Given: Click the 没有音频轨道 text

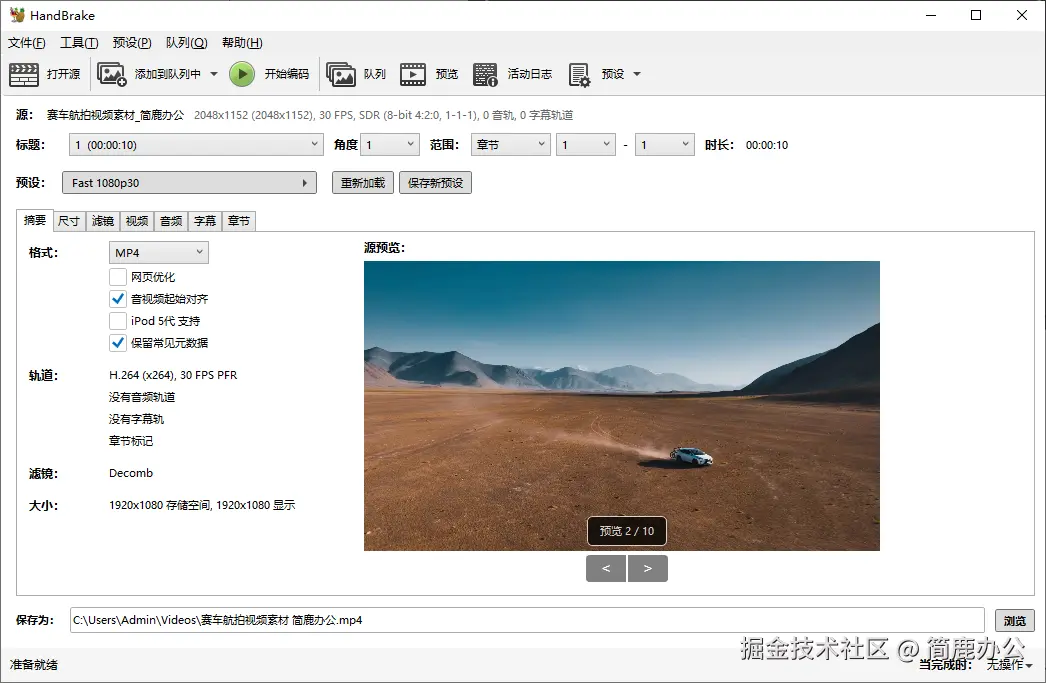Looking at the screenshot, I should pos(142,397).
